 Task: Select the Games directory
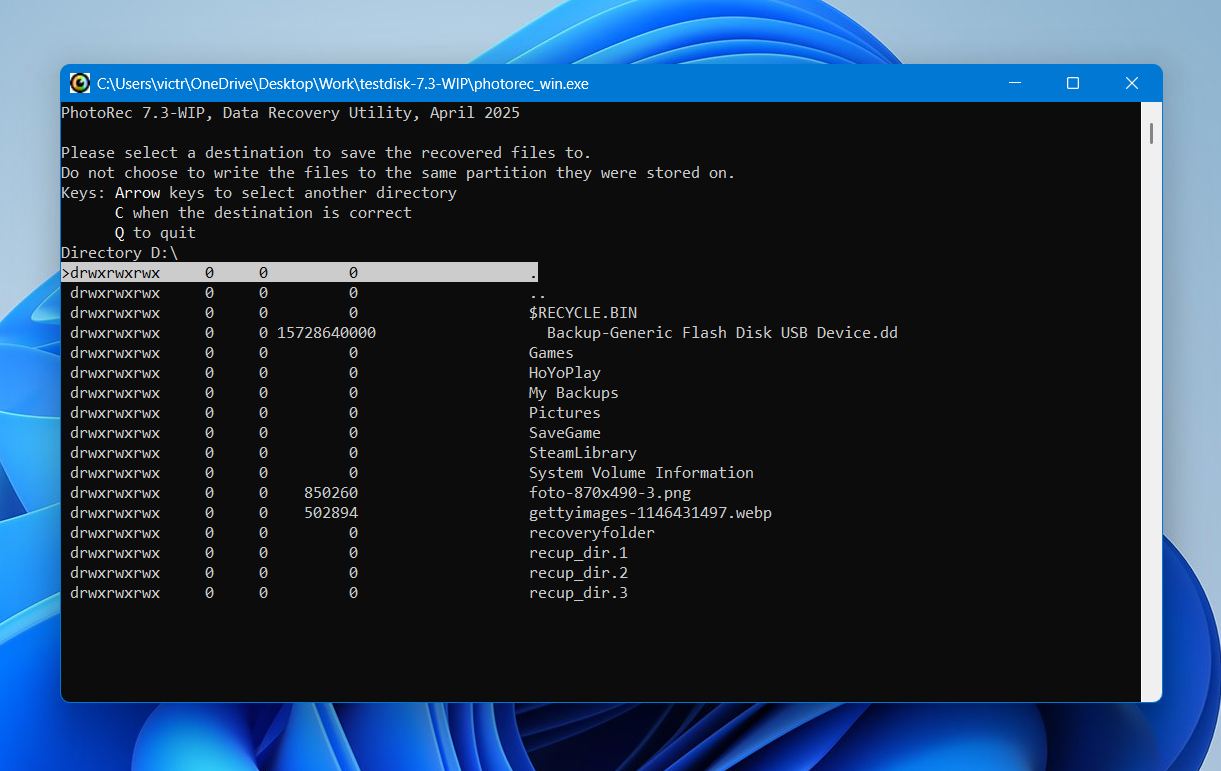(551, 353)
